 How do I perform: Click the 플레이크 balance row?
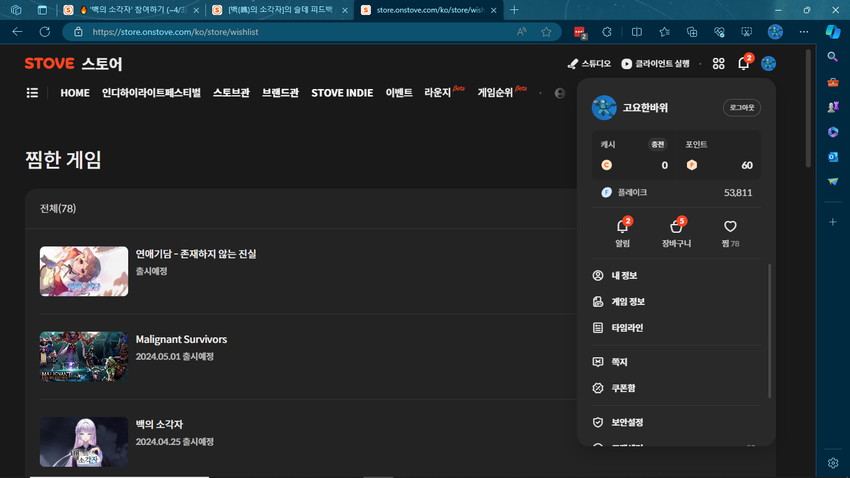tap(676, 192)
